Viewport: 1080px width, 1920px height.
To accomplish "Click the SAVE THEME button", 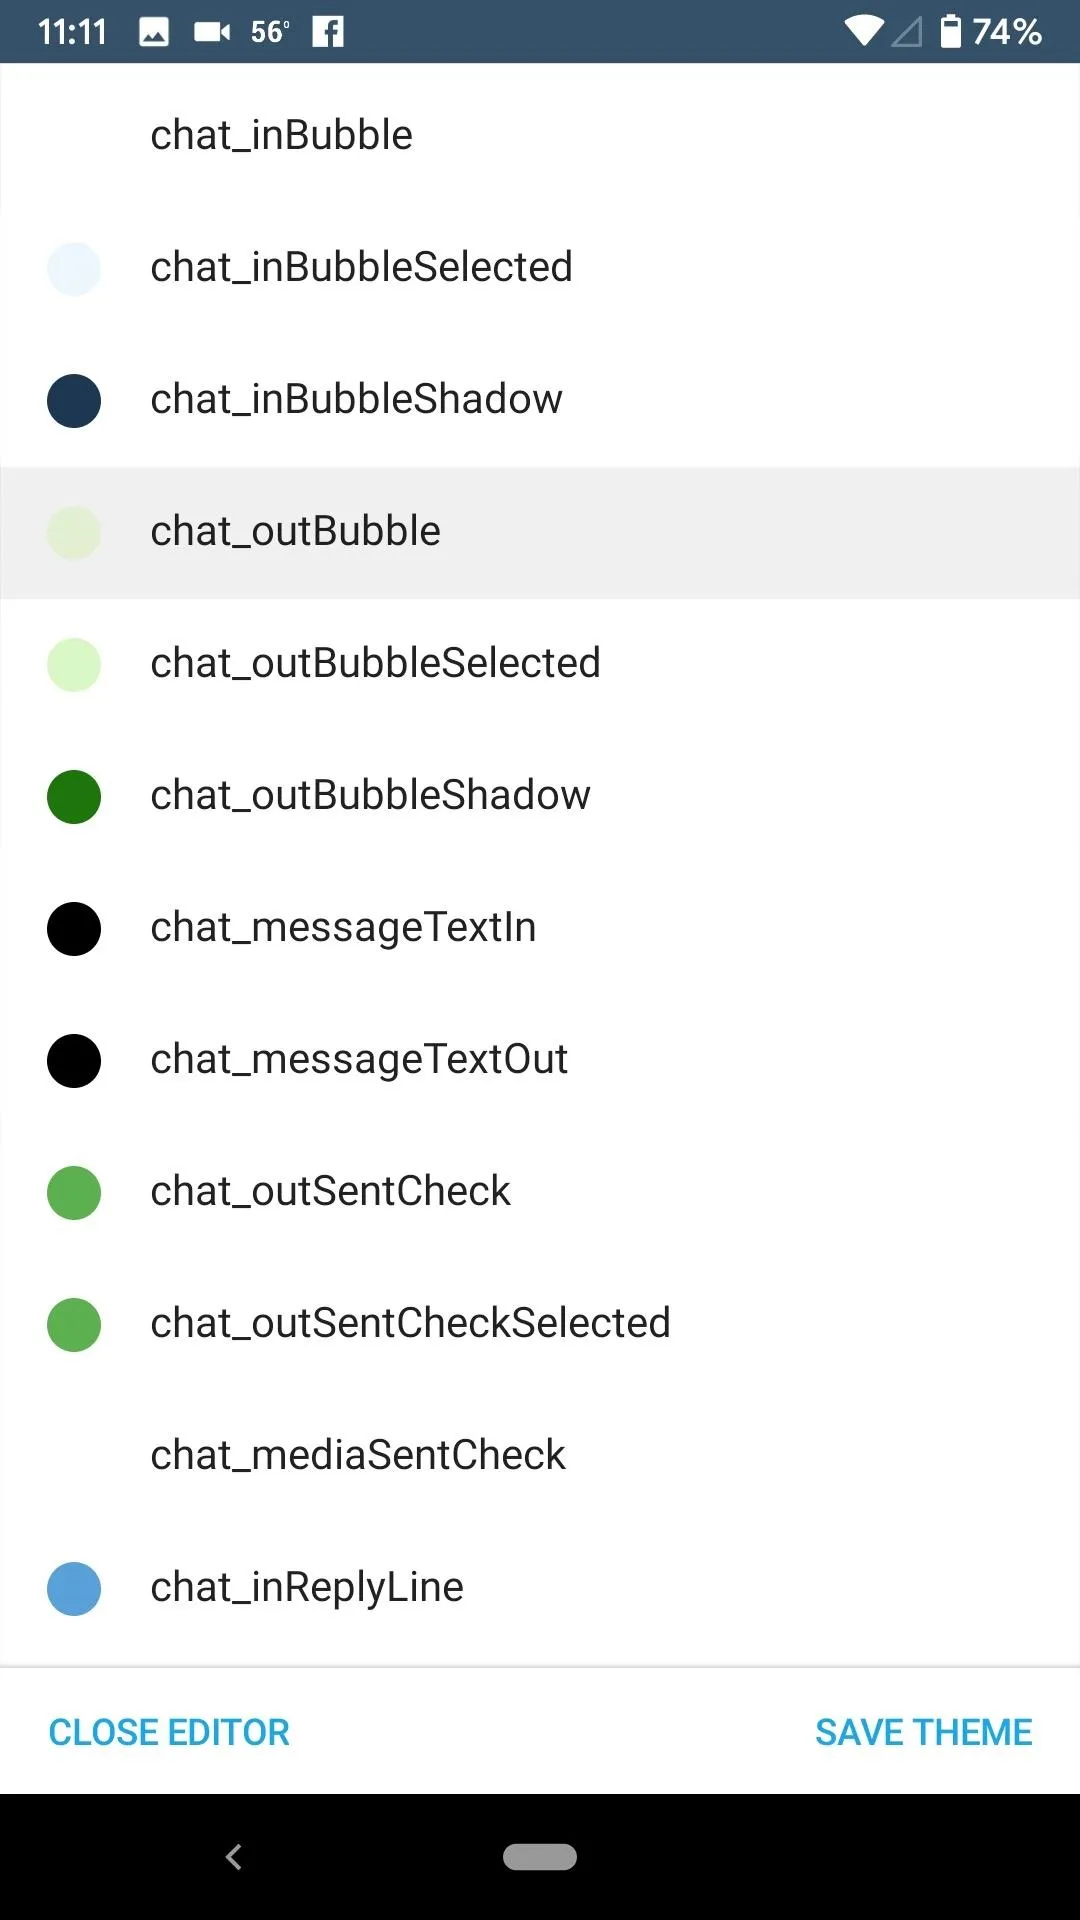I will [x=923, y=1732].
